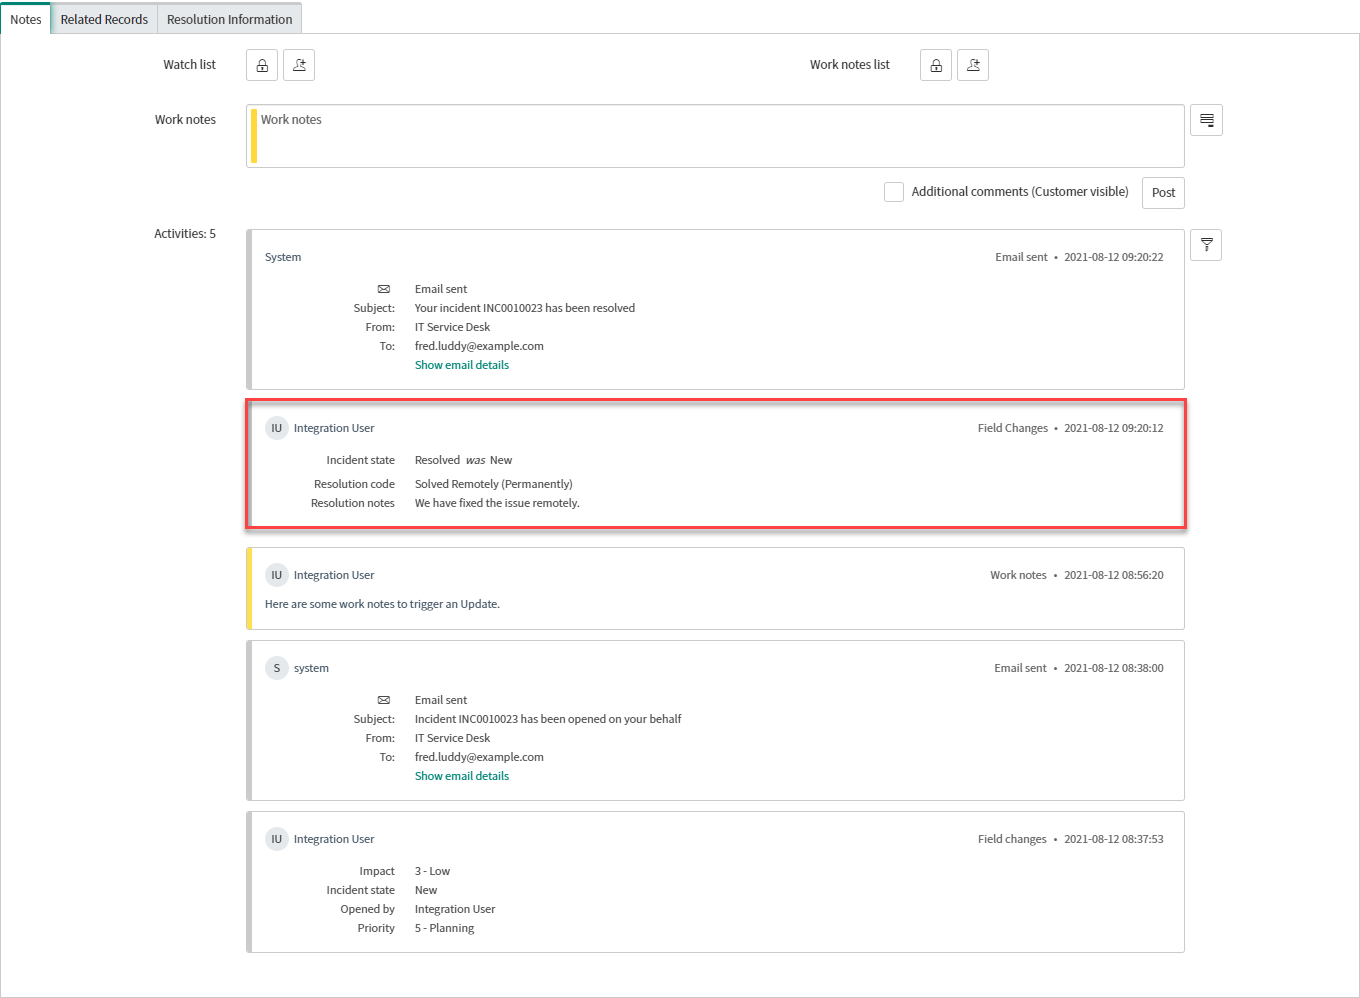Add me to the Watch list
The height and width of the screenshot is (998, 1360).
[x=299, y=66]
